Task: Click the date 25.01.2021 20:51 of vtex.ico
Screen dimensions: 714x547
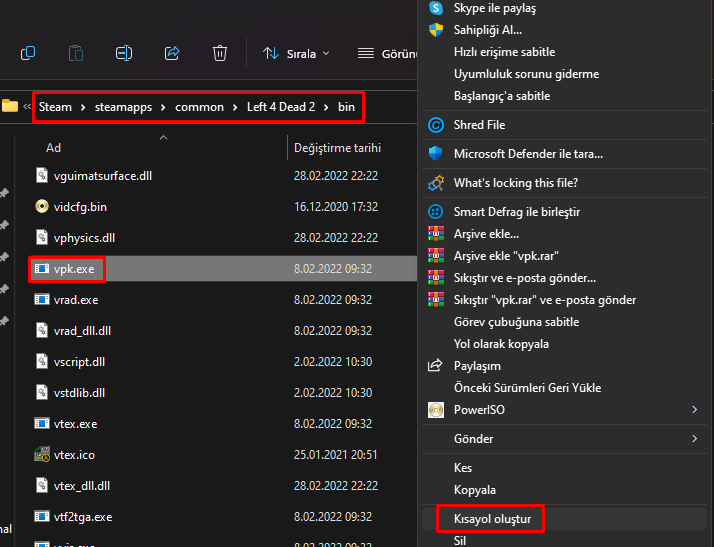Action: point(336,455)
